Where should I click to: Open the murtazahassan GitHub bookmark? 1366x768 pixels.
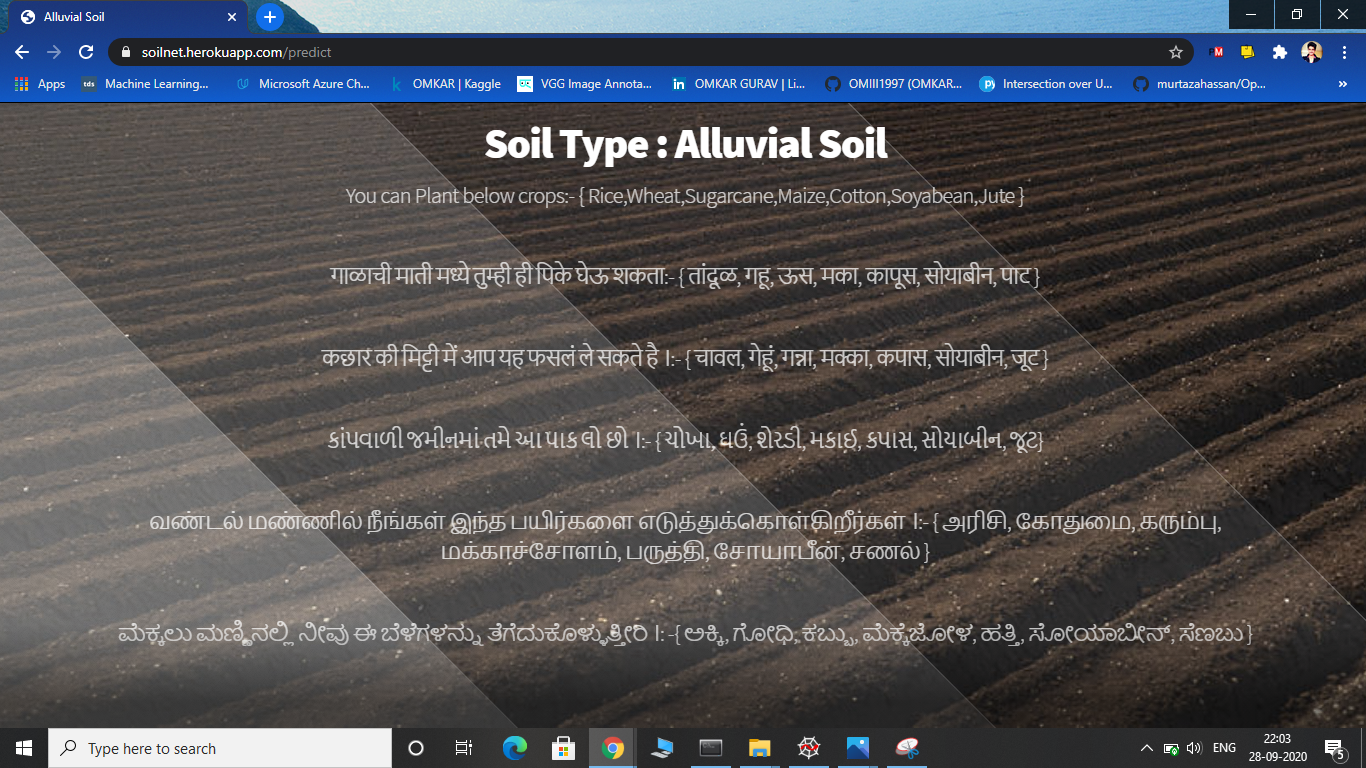[1199, 84]
